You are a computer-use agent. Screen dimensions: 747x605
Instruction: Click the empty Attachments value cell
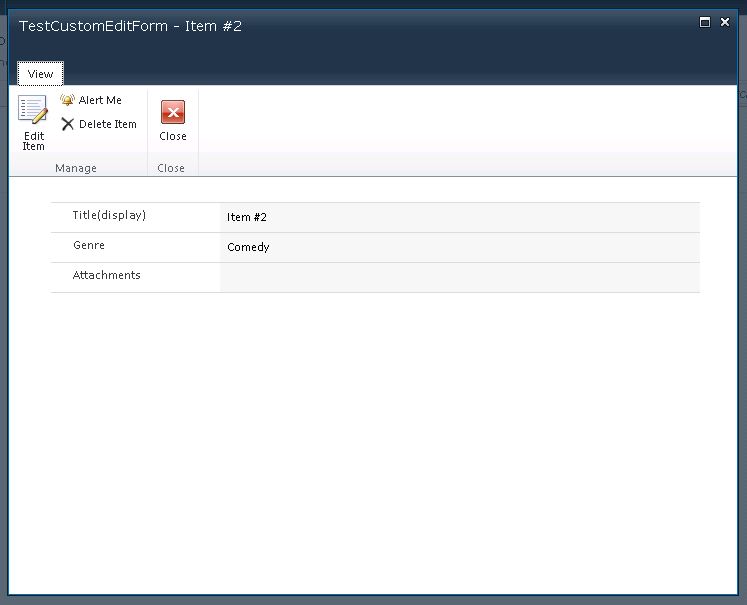tap(459, 277)
